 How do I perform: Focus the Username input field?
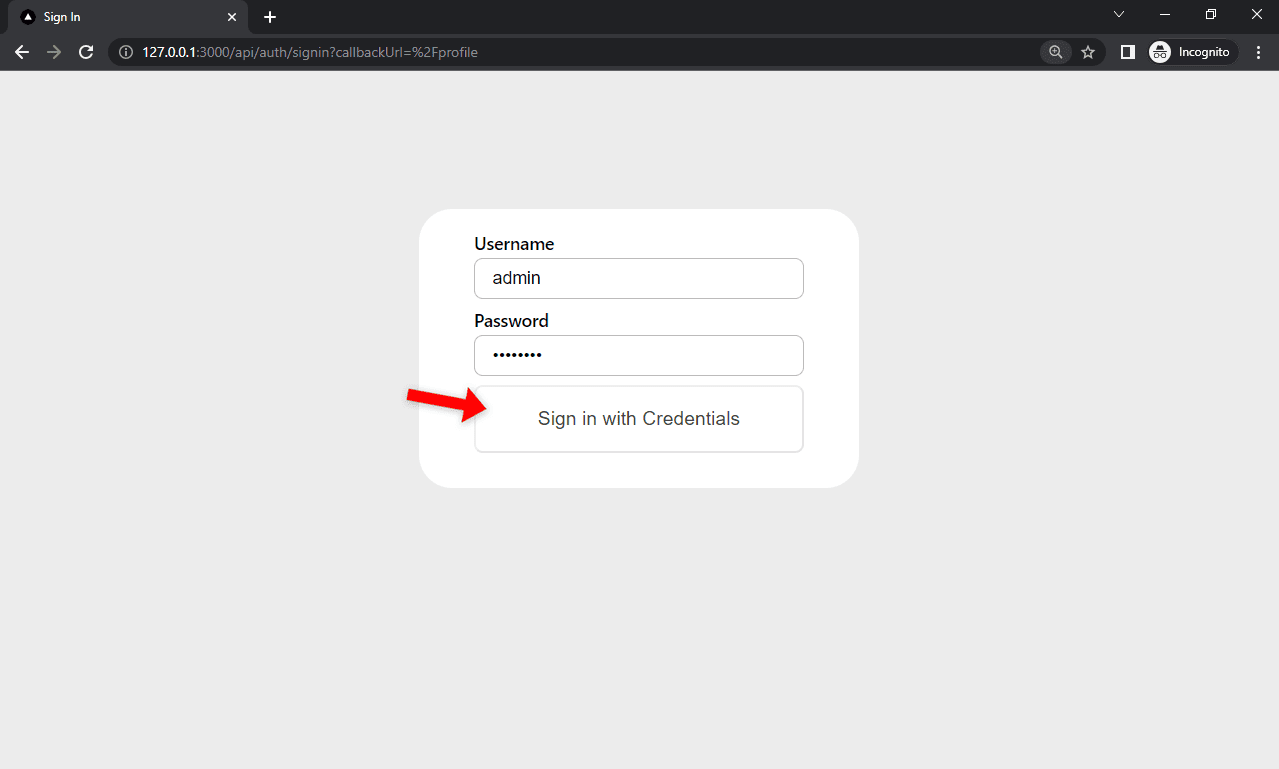coord(639,278)
